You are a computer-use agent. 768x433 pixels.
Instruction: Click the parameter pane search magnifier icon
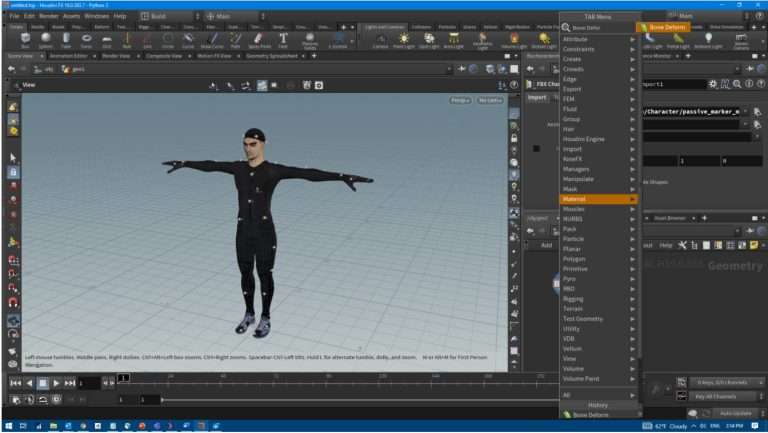737,84
